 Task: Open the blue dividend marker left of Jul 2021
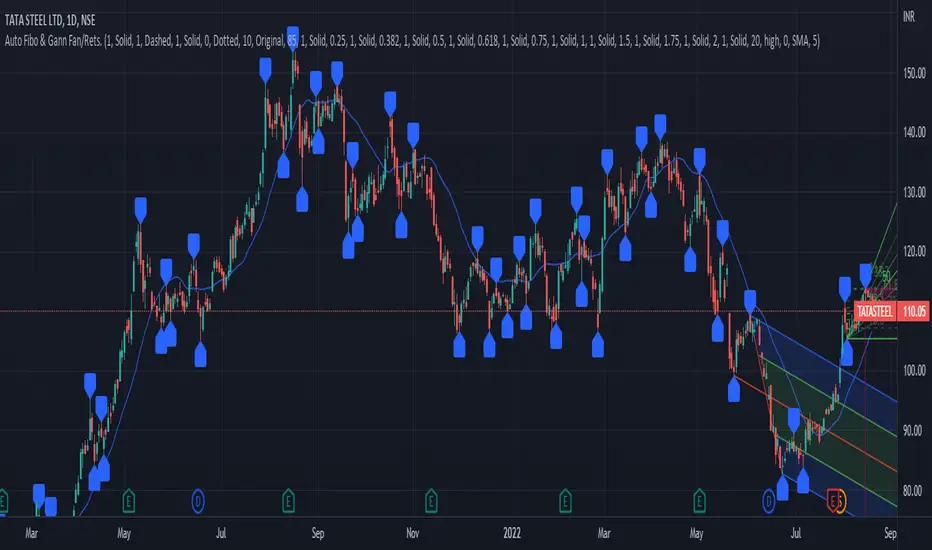(x=198, y=501)
